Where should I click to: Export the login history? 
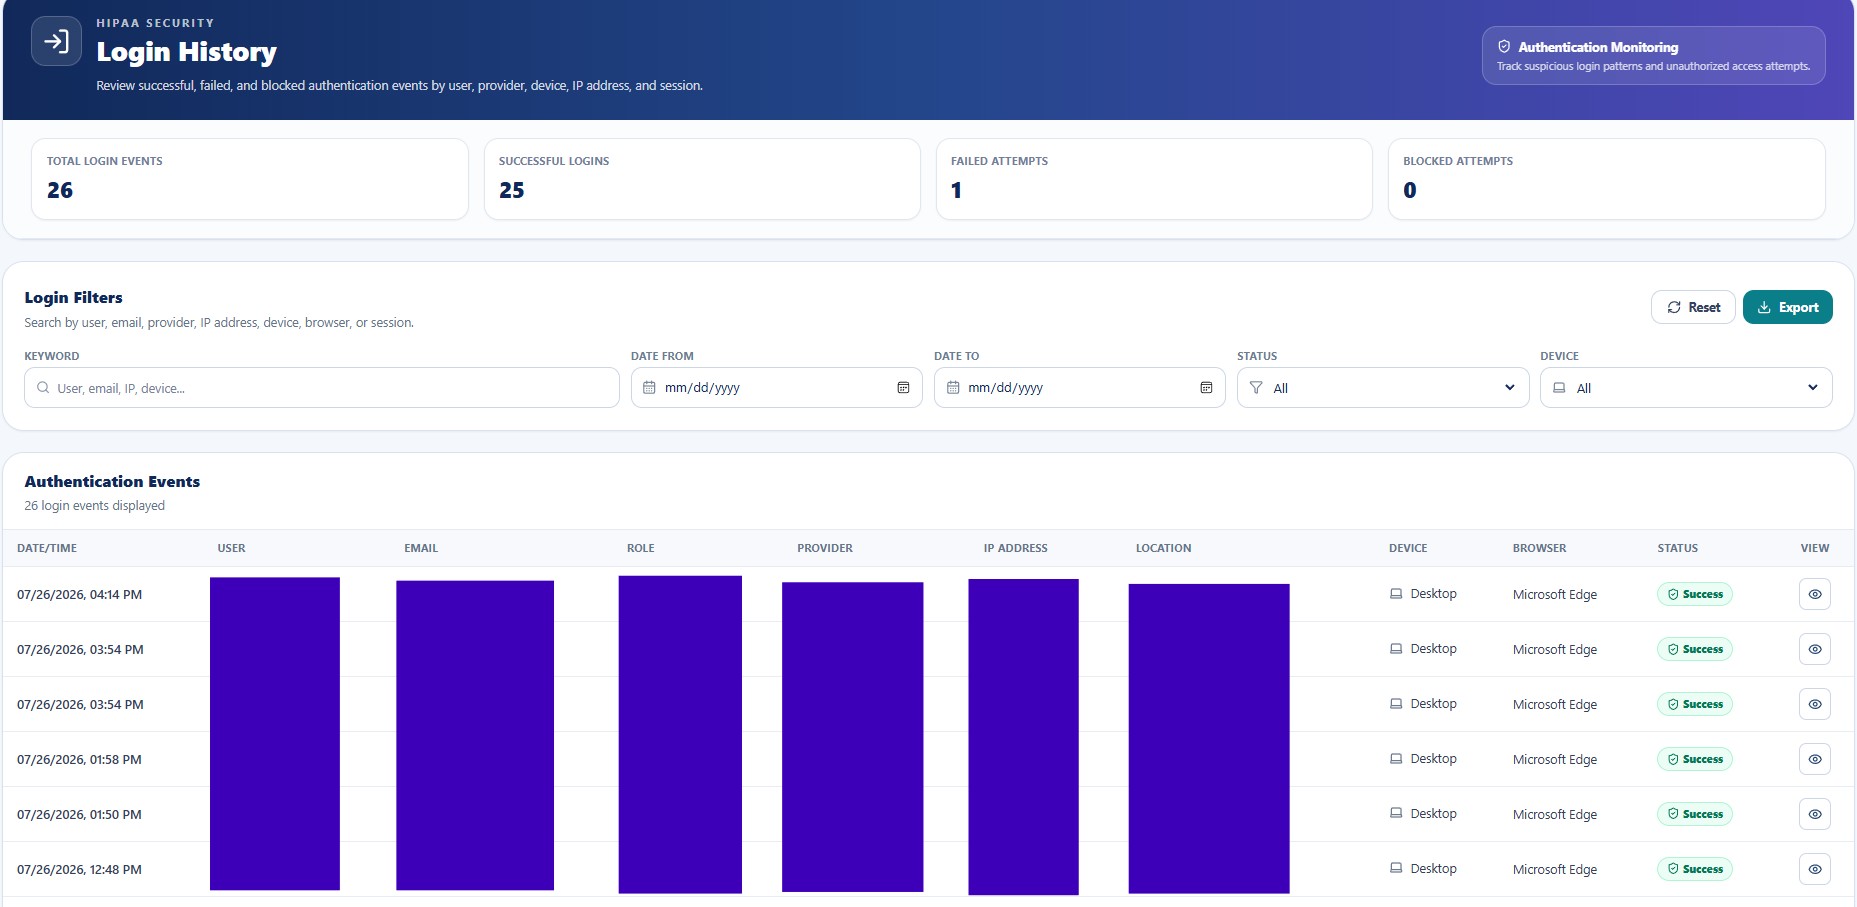point(1788,307)
